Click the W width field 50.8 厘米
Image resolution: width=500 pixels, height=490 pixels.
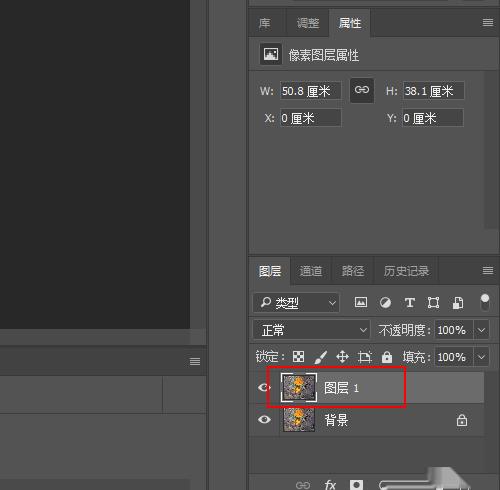click(x=311, y=91)
